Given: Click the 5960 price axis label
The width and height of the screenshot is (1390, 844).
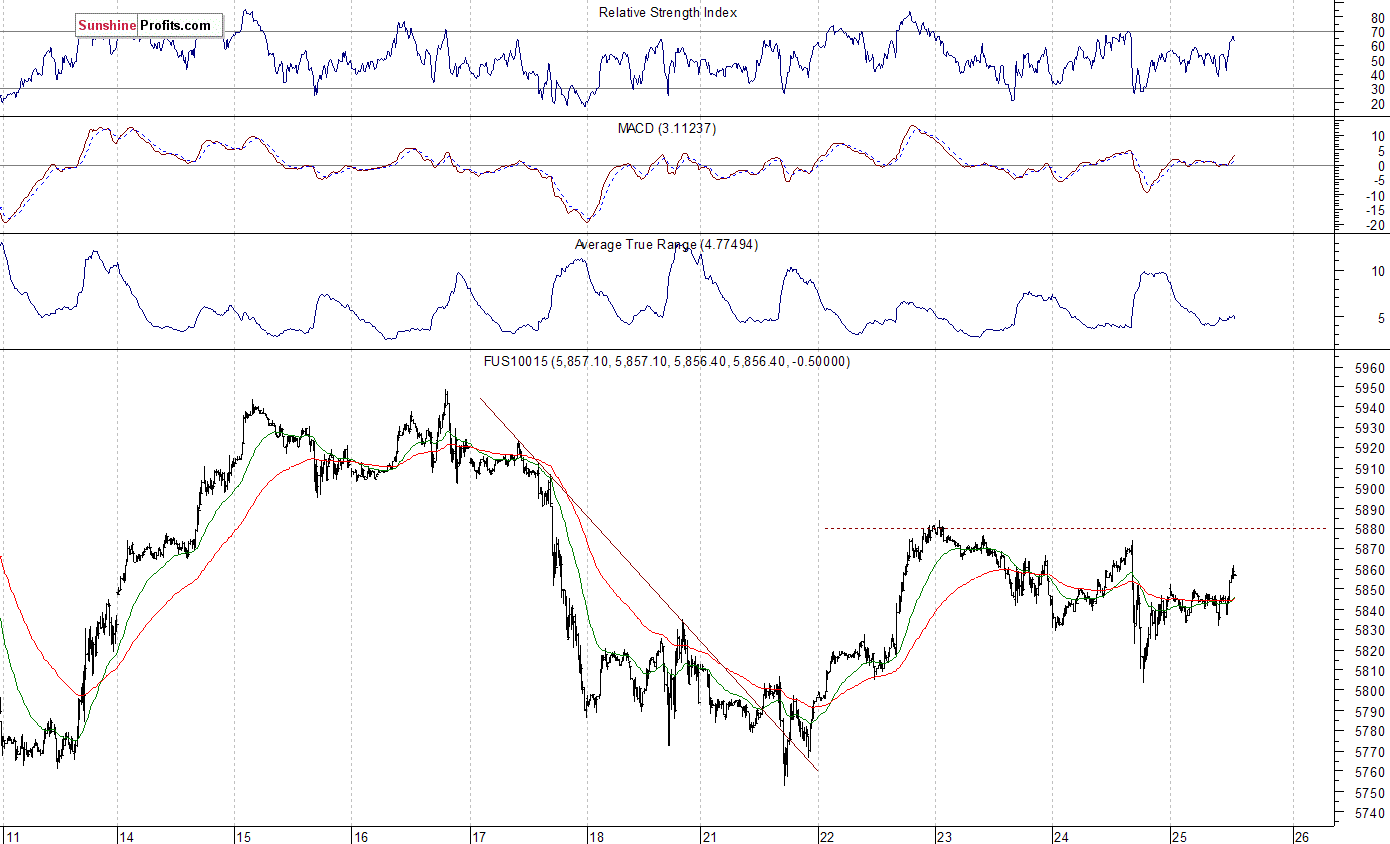Looking at the screenshot, I should point(1370,368).
